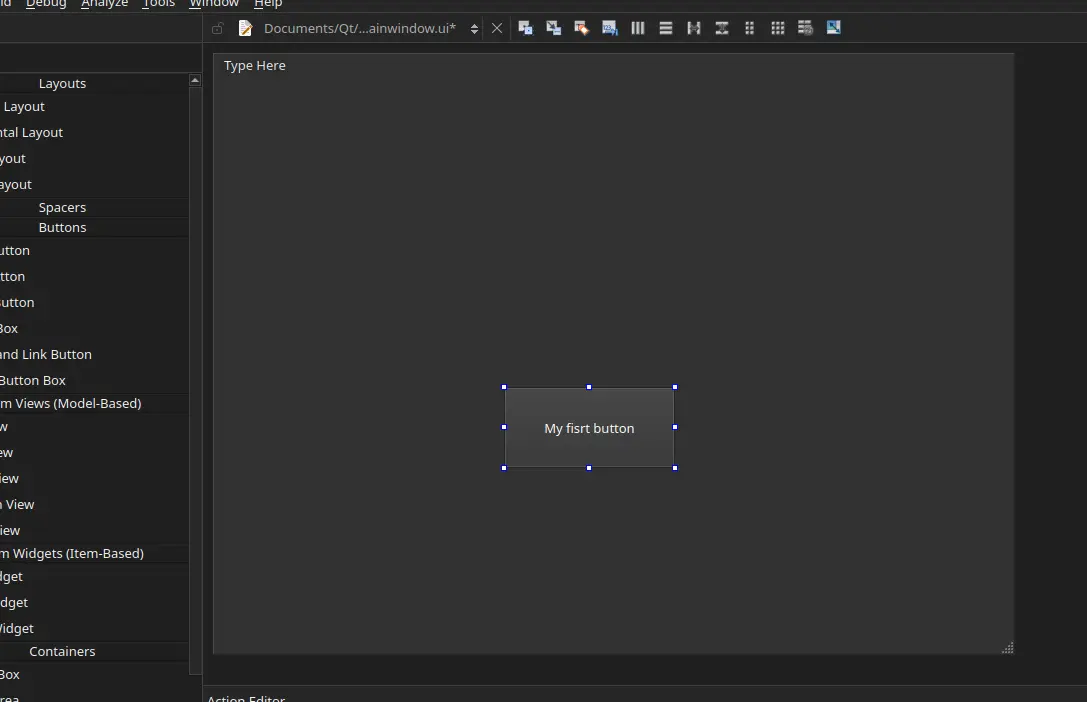1087x702 pixels.
Task: Open the Tools menu
Action: 158,3
